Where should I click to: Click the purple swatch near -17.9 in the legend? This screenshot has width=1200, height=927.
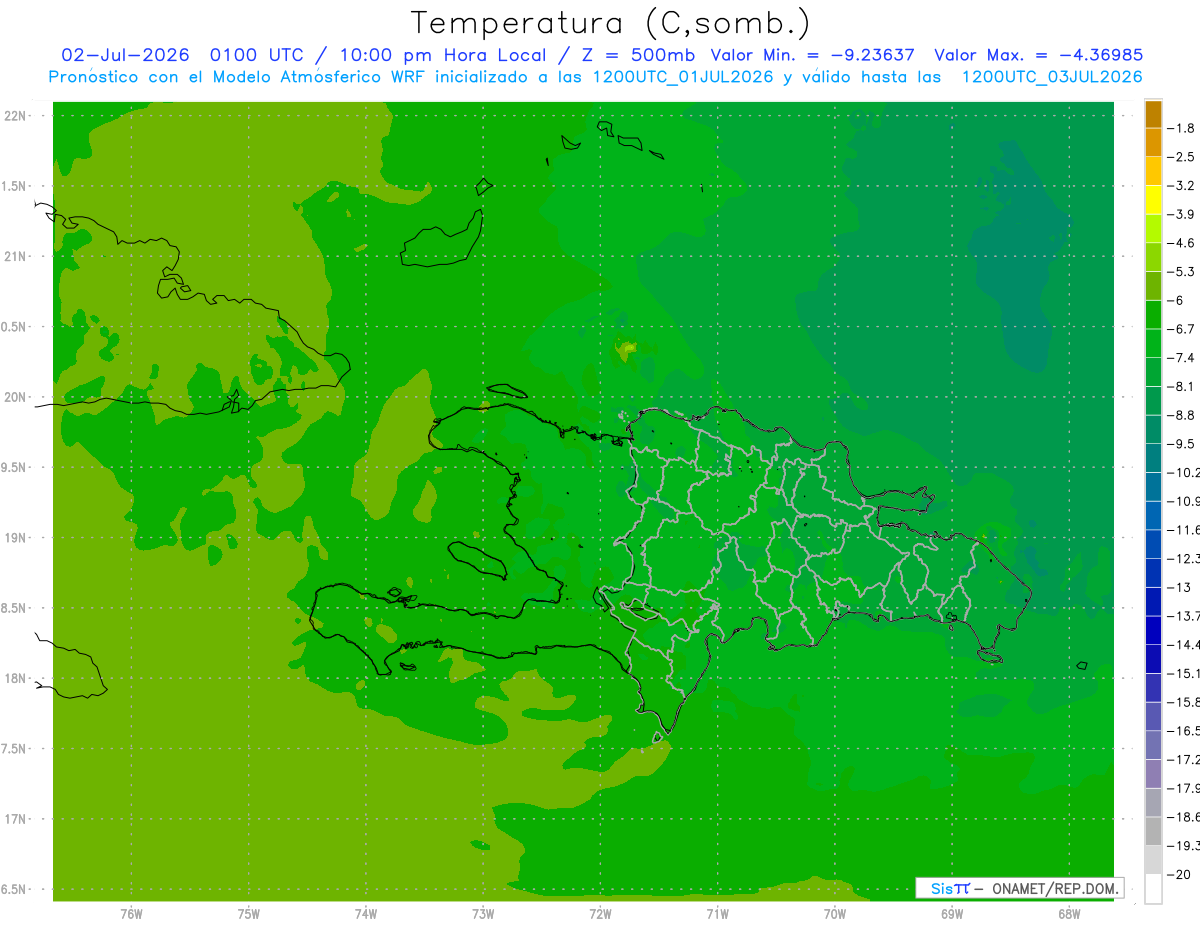(x=1153, y=774)
